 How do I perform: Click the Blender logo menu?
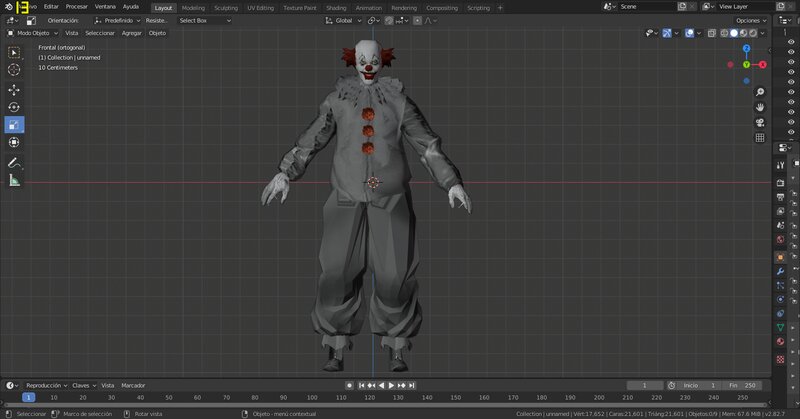[x=9, y=7]
